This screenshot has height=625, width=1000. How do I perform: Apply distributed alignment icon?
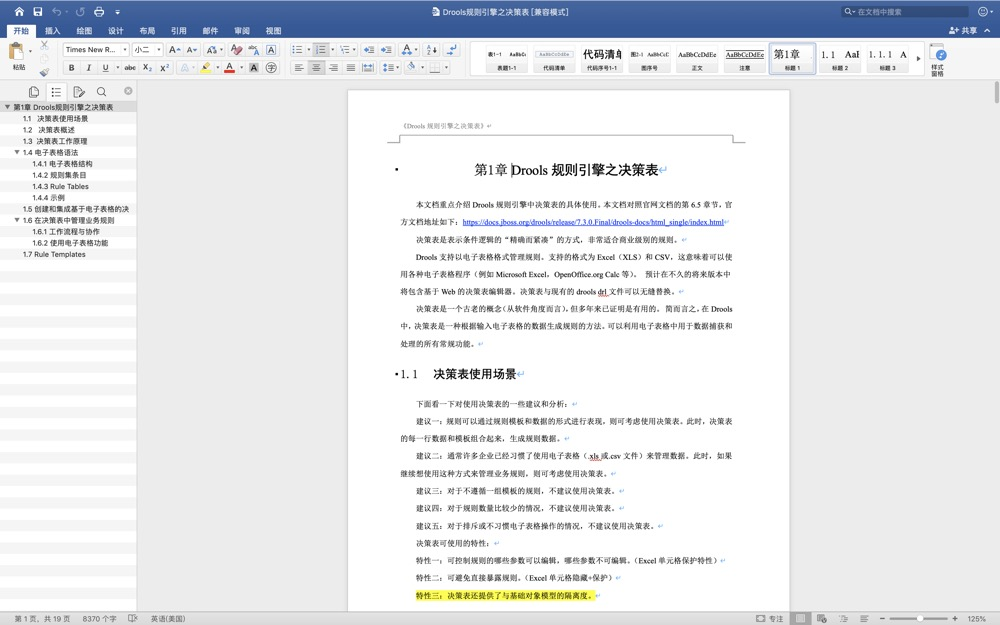[x=368, y=68]
